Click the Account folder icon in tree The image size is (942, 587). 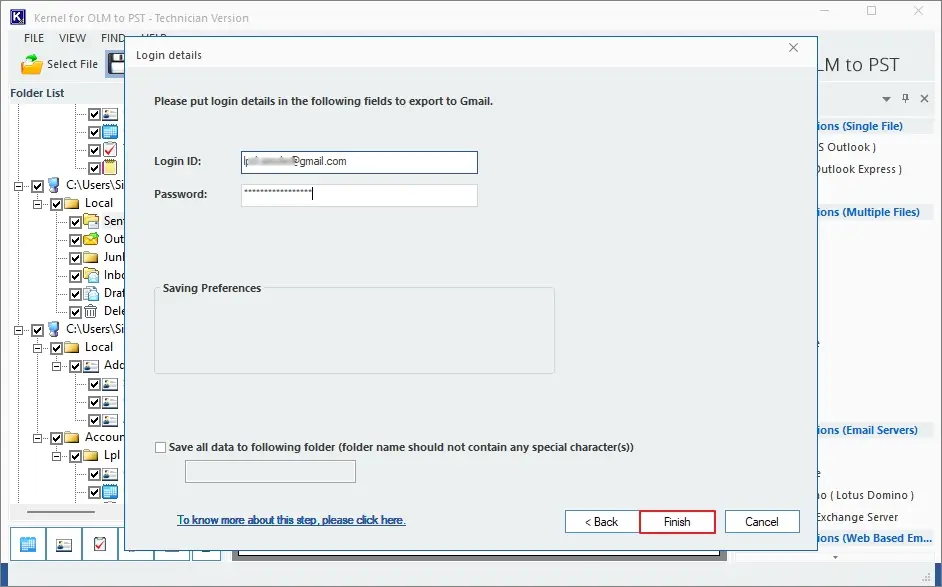pyautogui.click(x=72, y=437)
